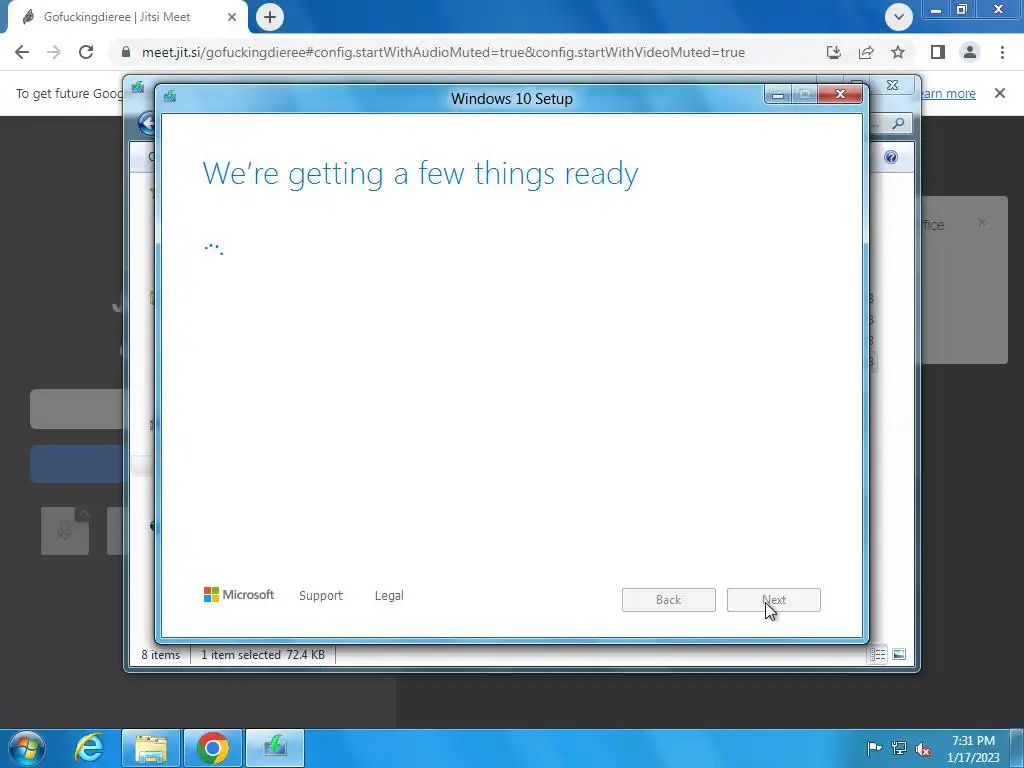
Task: Reload the Jitsi Meet page
Action: [86, 52]
